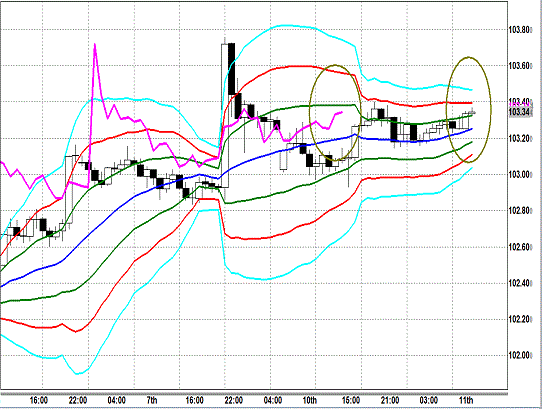Image resolution: width=542 pixels, height=409 pixels.
Task: Click the 21:00 time axis label
Action: point(390,400)
